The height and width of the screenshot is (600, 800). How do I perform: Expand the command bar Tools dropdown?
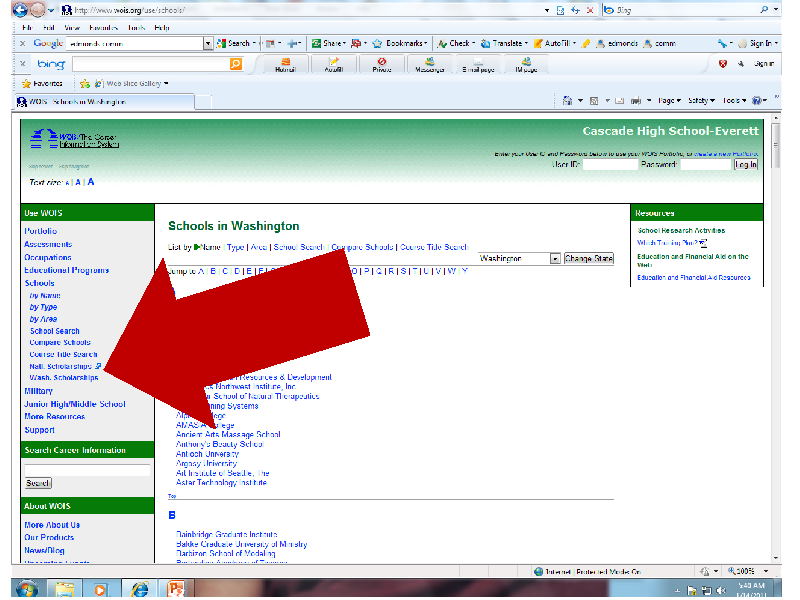tap(734, 101)
